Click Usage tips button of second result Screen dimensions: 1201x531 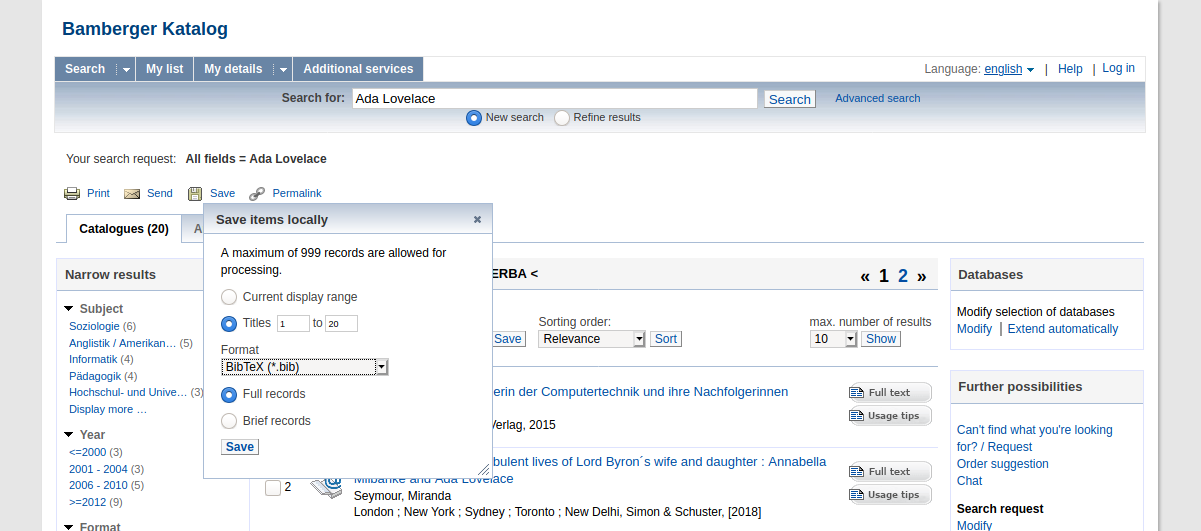(x=889, y=495)
